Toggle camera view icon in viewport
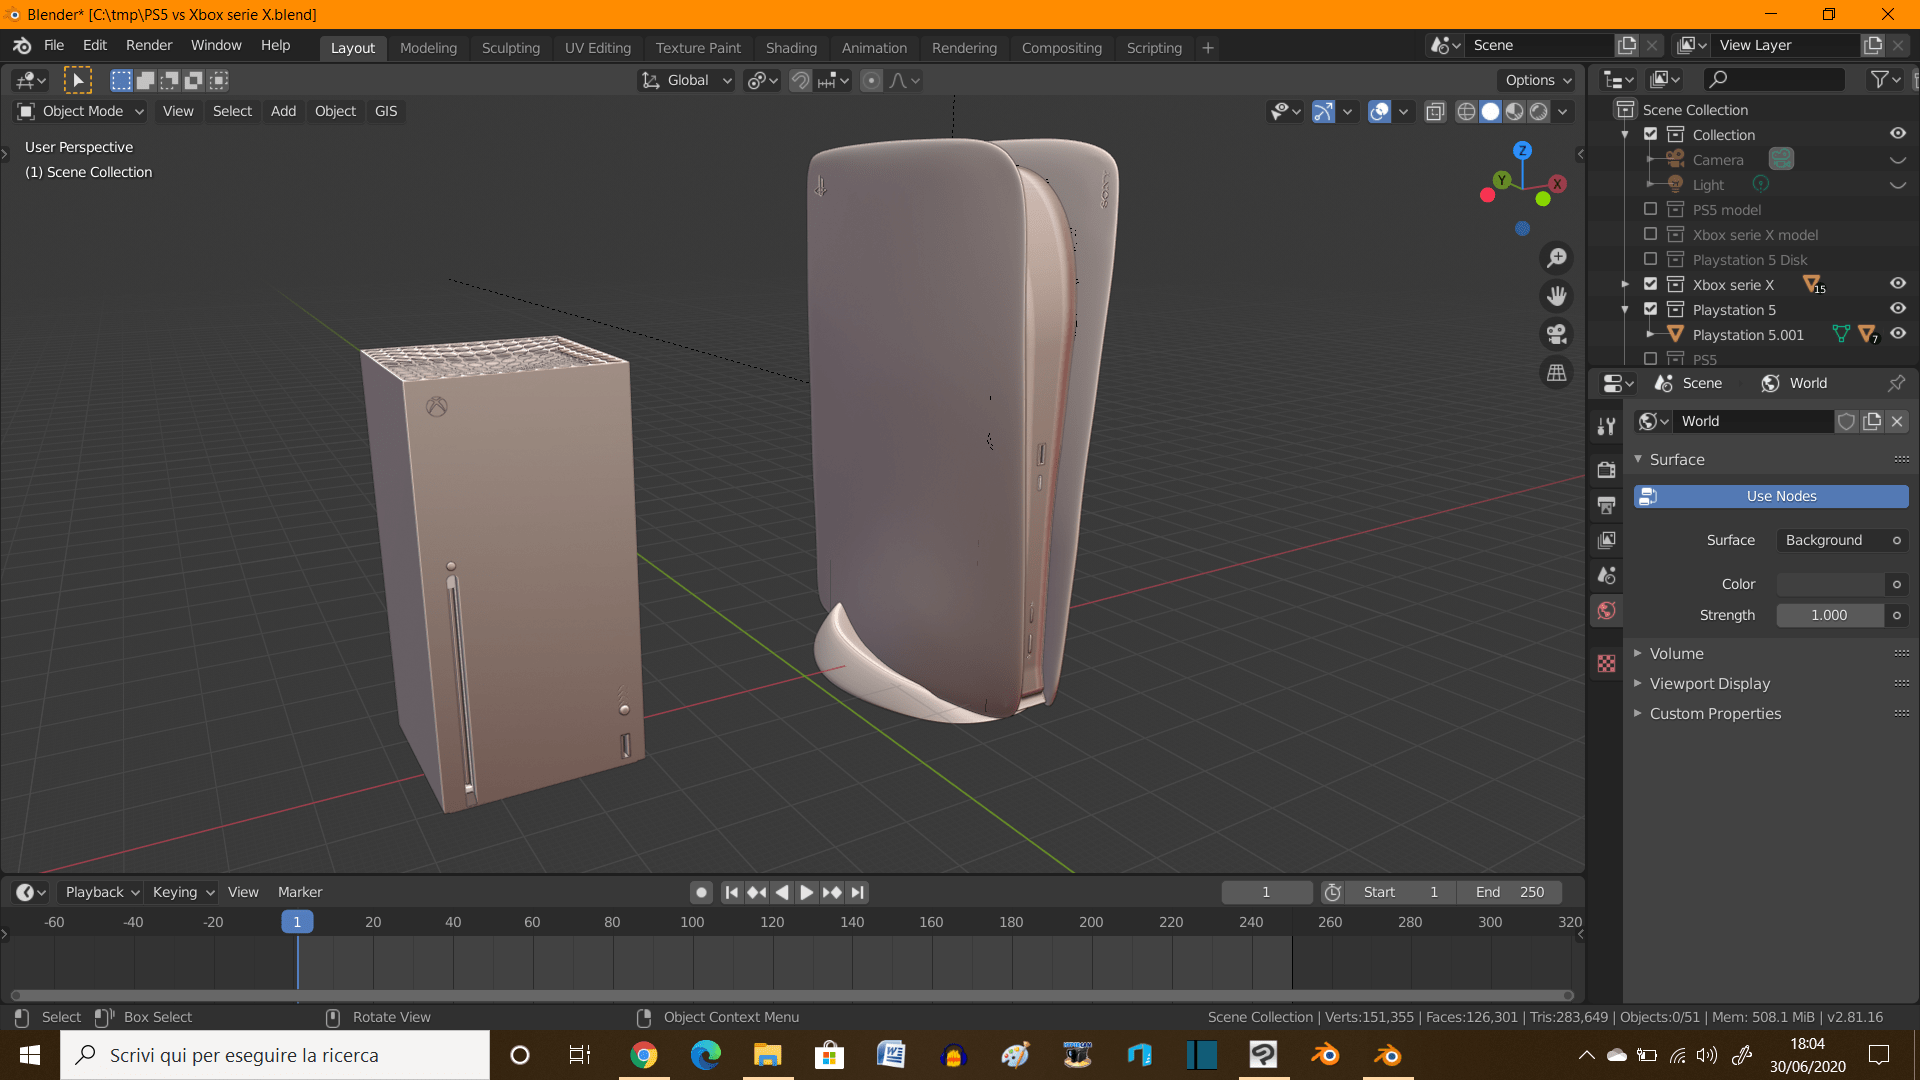1920x1080 pixels. coord(1556,334)
